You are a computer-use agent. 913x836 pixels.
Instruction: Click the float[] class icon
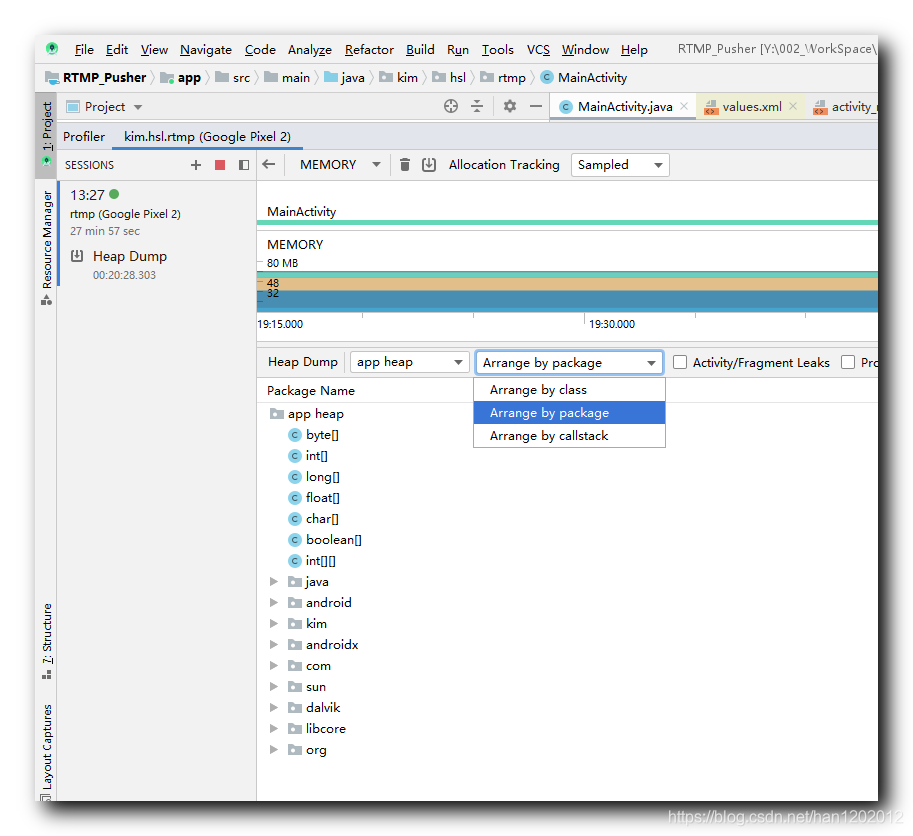(295, 498)
